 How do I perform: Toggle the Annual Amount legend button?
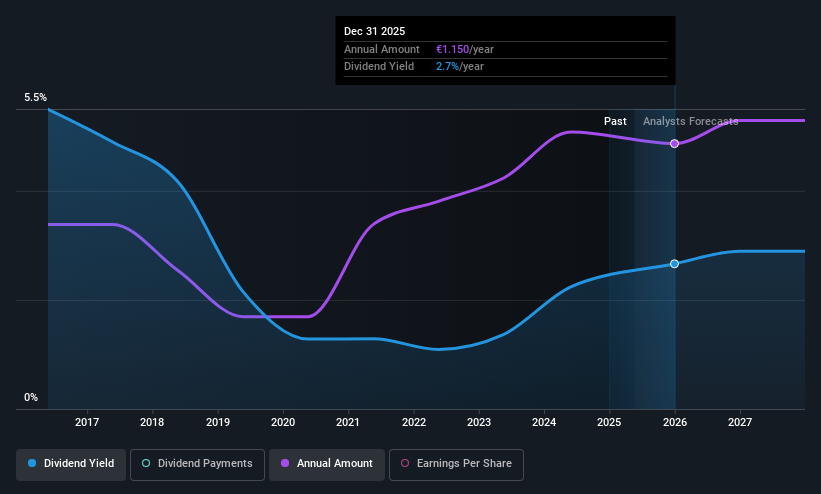point(327,464)
